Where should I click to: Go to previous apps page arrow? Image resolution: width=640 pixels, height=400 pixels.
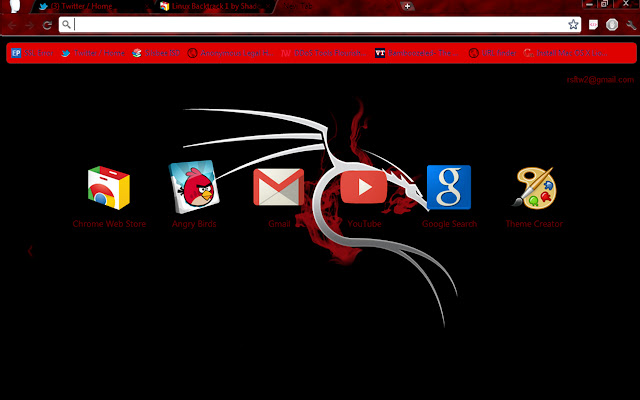[30, 251]
